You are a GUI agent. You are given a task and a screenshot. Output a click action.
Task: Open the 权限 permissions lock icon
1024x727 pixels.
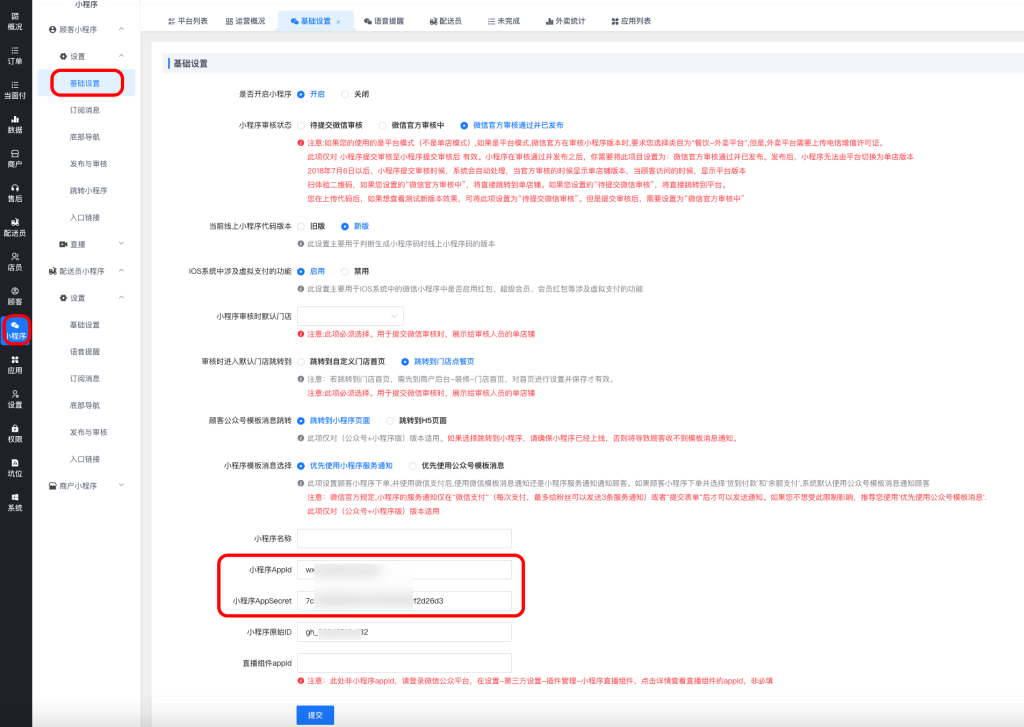pyautogui.click(x=15, y=433)
